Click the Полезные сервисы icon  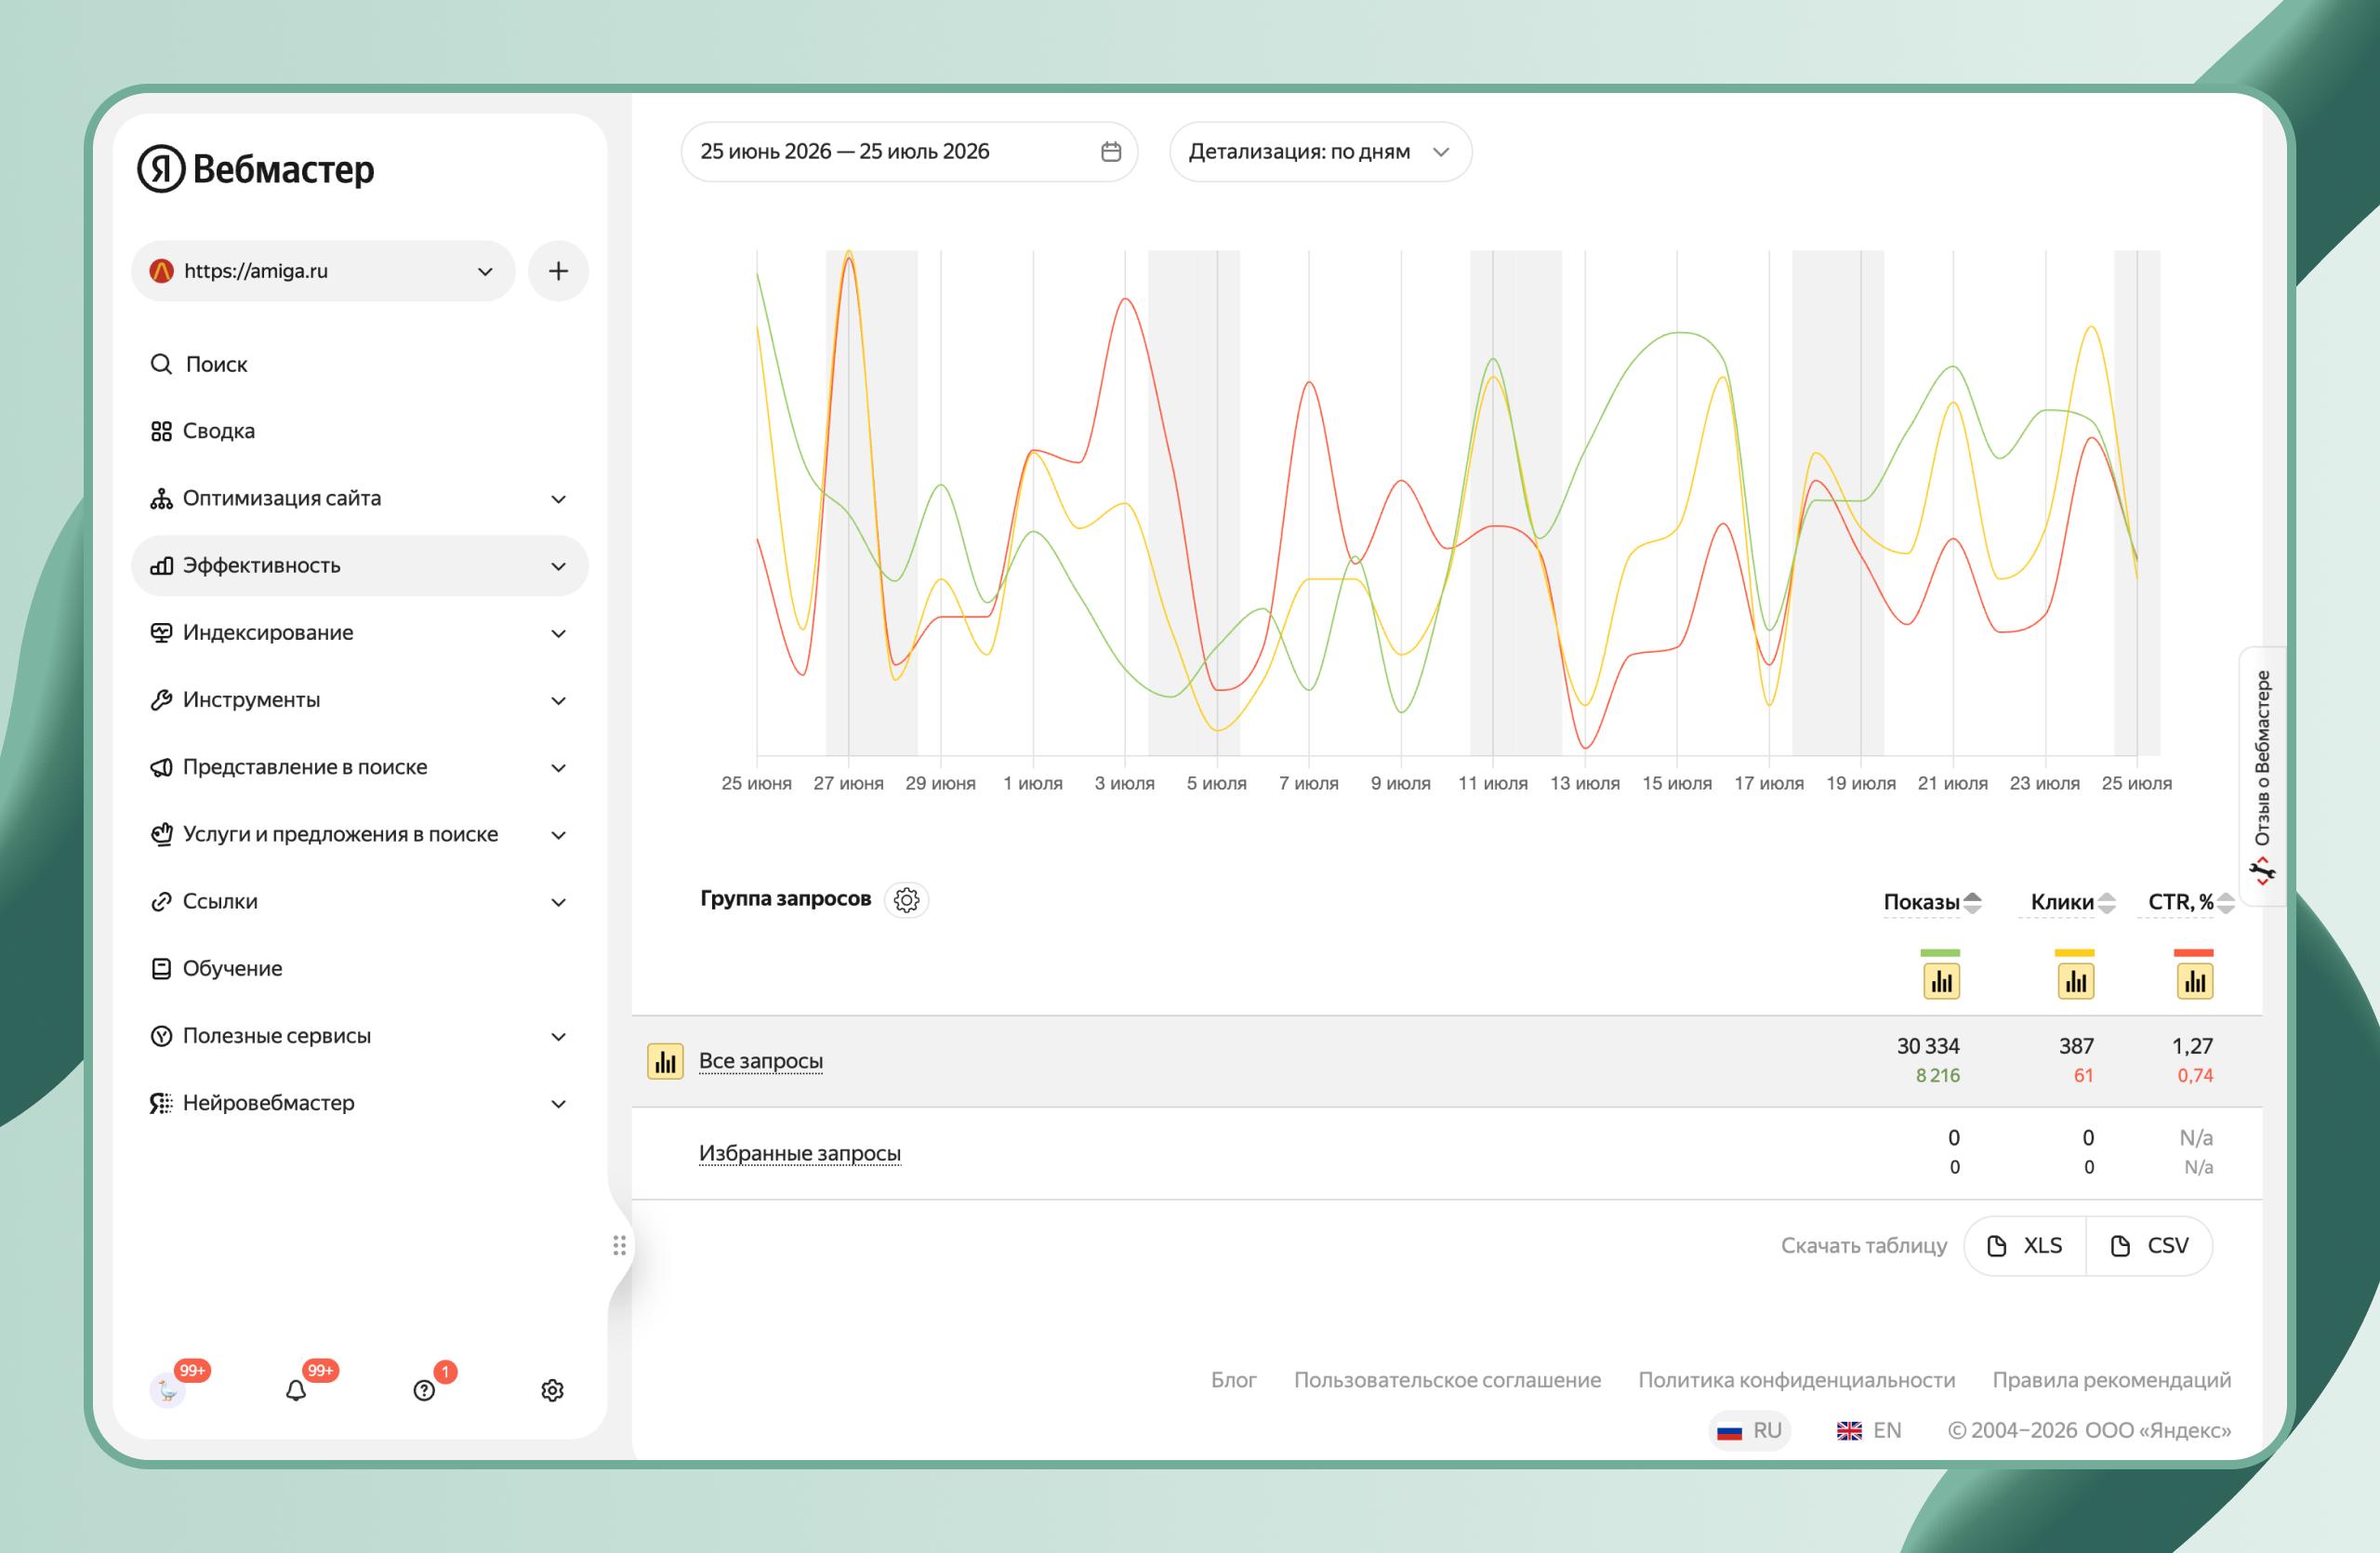[161, 1036]
